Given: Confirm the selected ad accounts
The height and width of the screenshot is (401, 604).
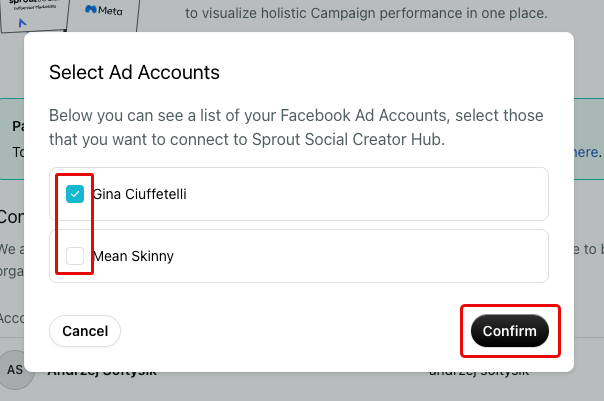Looking at the screenshot, I should tap(510, 331).
